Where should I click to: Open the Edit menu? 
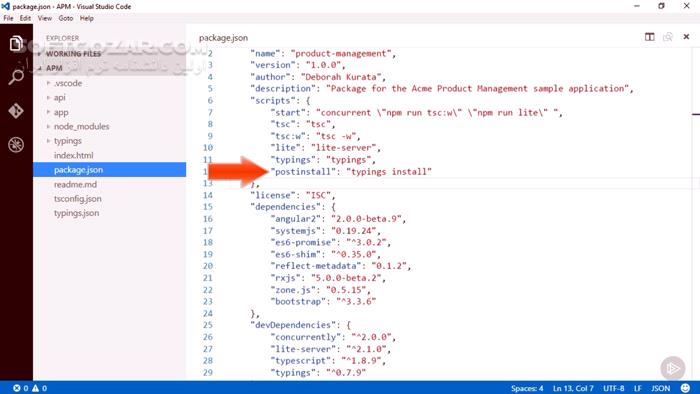click(x=25, y=18)
